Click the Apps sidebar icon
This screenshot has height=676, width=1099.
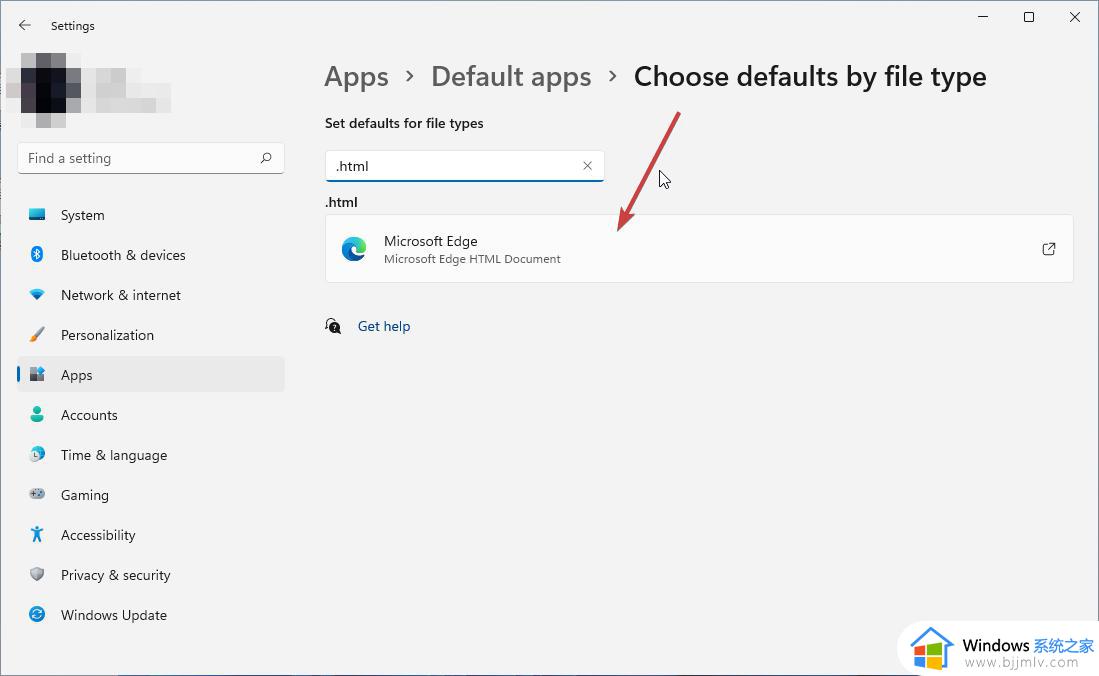click(x=37, y=374)
